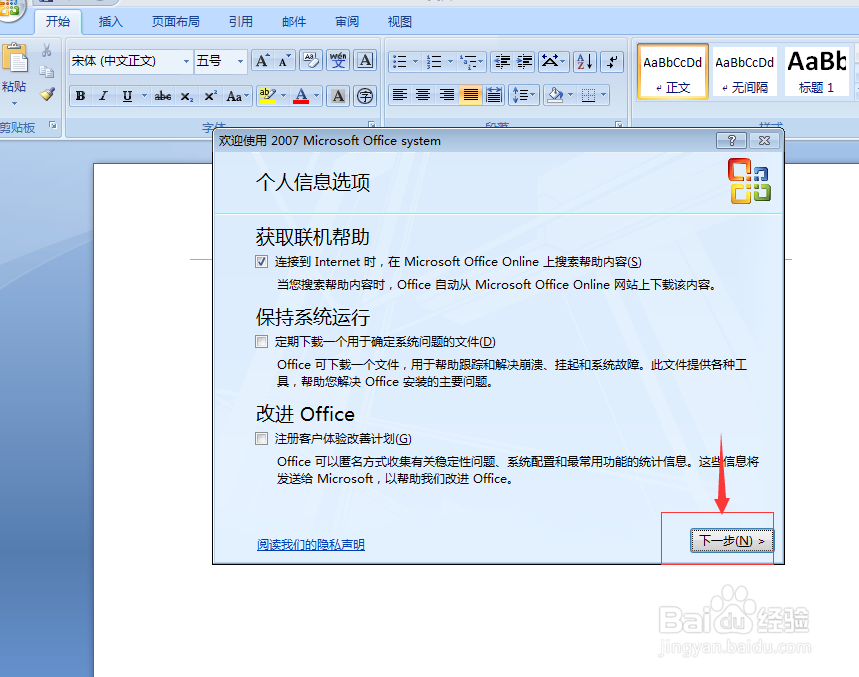859x677 pixels.
Task: Select the 正文 style thumbnail
Action: (x=673, y=72)
